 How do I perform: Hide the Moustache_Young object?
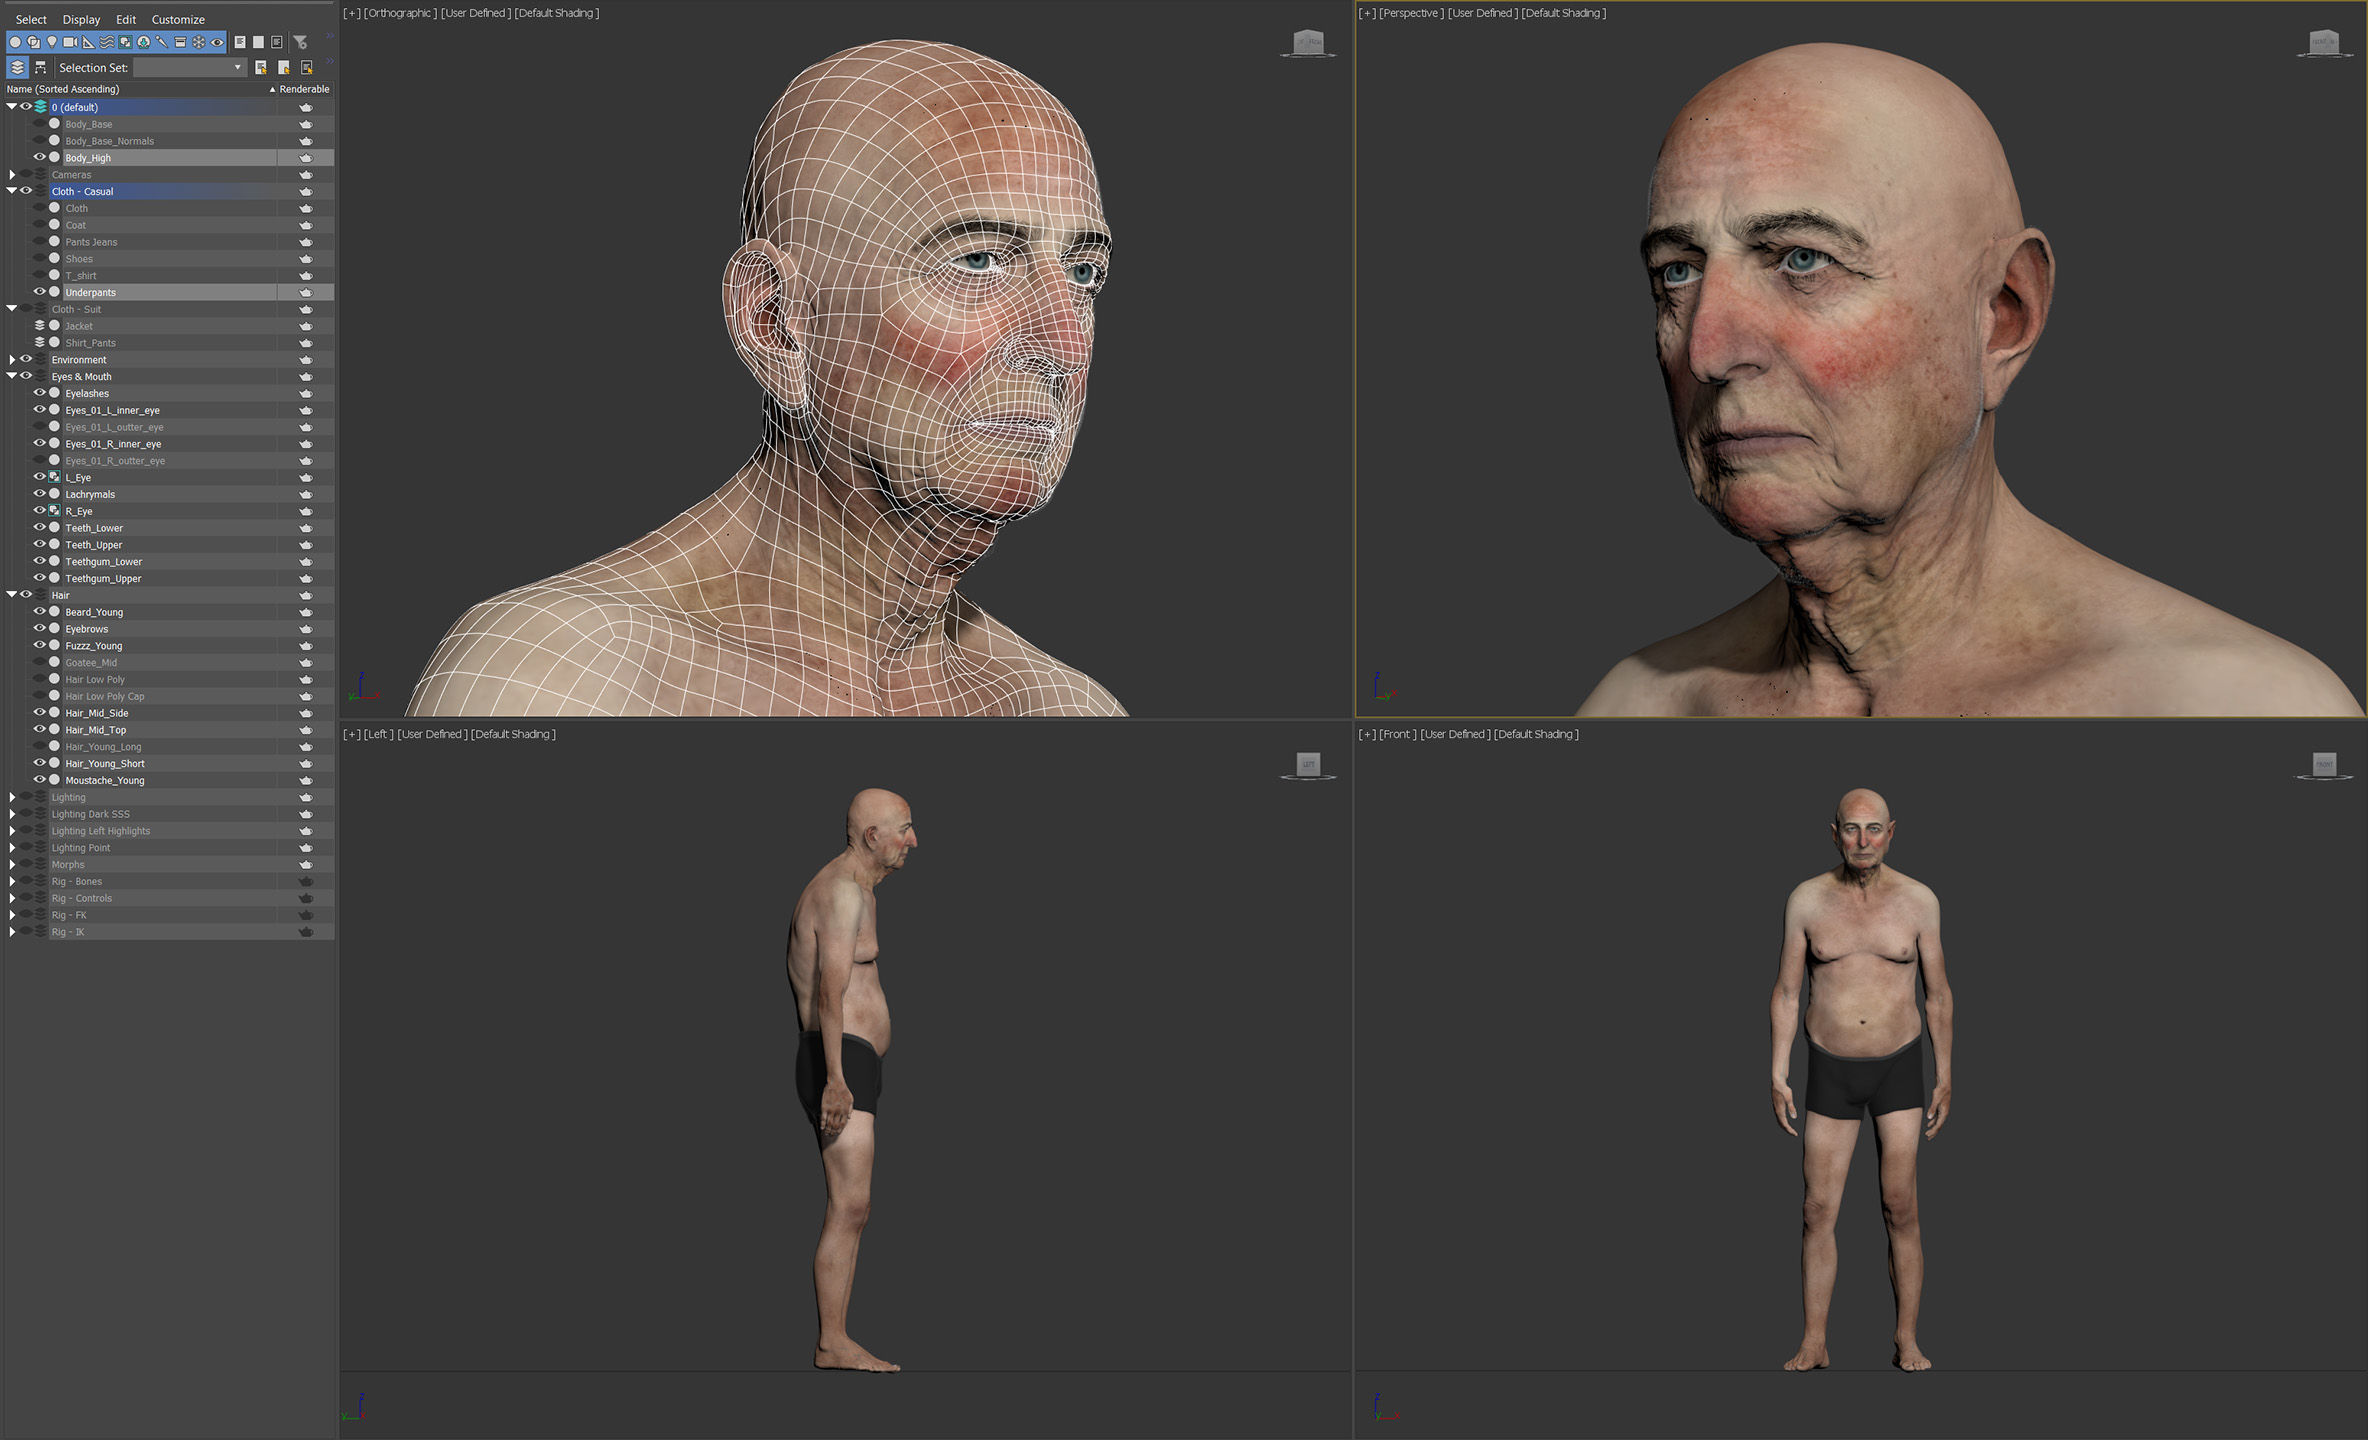[40, 779]
